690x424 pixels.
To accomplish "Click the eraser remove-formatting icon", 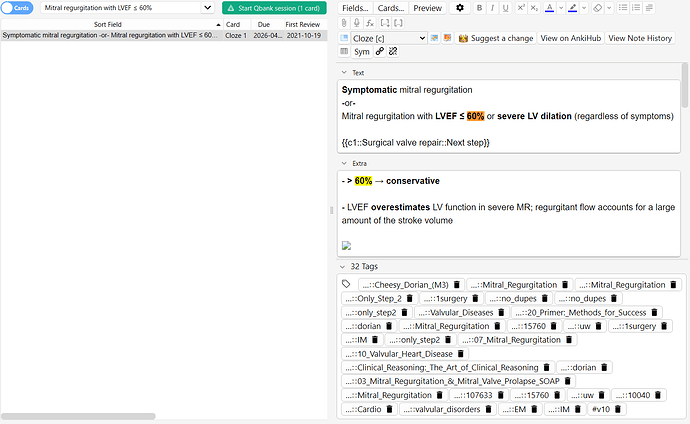I will click(598, 8).
